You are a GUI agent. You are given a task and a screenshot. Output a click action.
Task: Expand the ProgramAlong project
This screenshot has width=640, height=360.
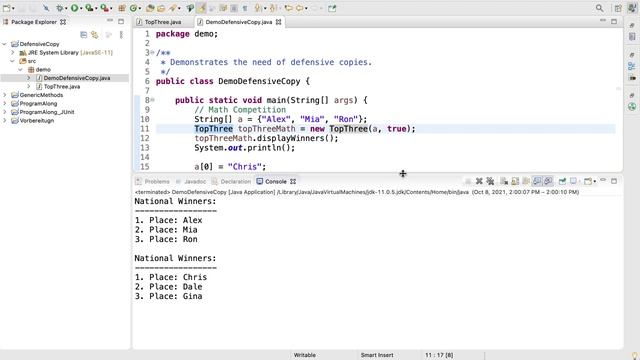[4, 103]
